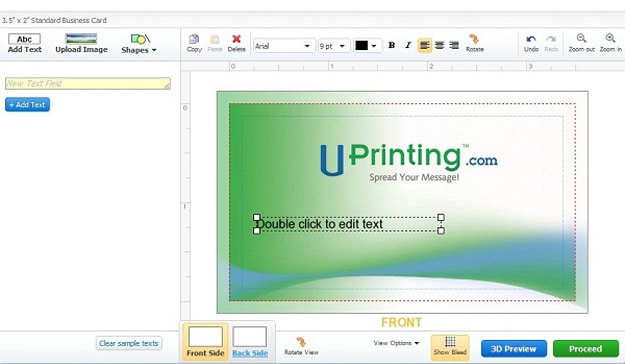Click the Rotate View icon
The height and width of the screenshot is (364, 625).
301,346
